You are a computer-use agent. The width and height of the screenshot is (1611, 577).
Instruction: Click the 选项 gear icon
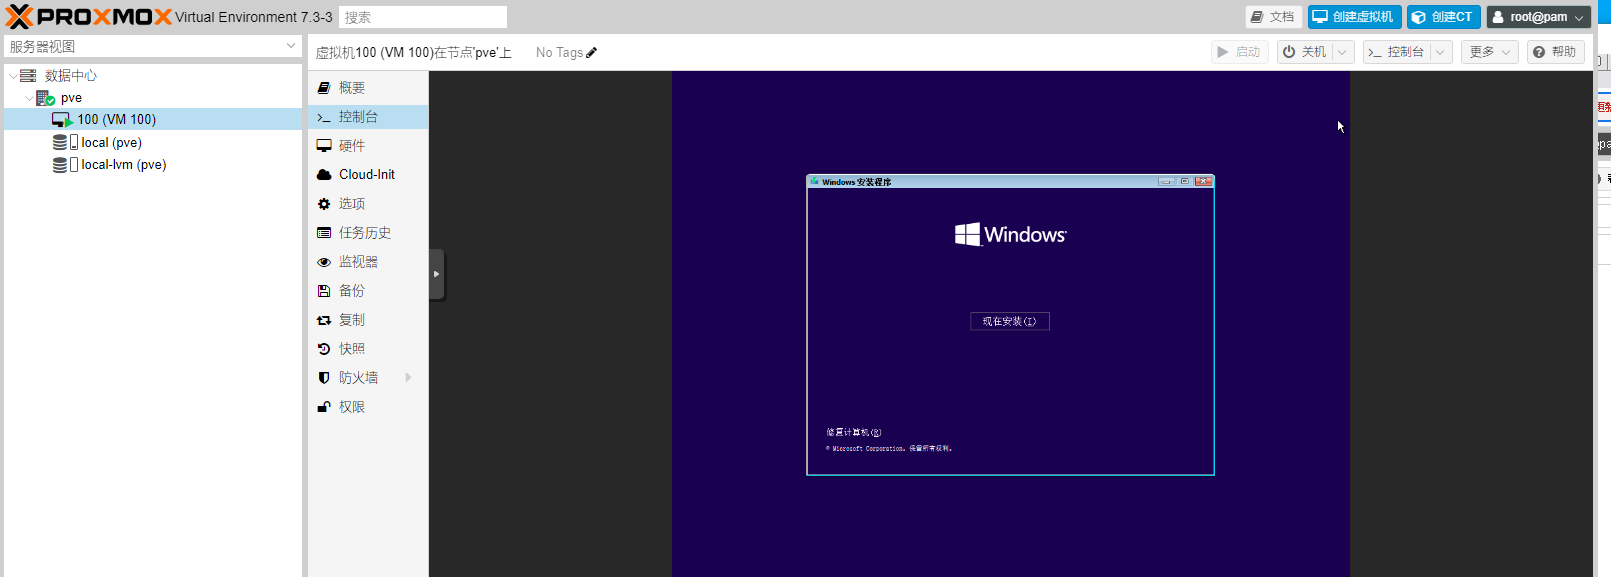(x=324, y=204)
